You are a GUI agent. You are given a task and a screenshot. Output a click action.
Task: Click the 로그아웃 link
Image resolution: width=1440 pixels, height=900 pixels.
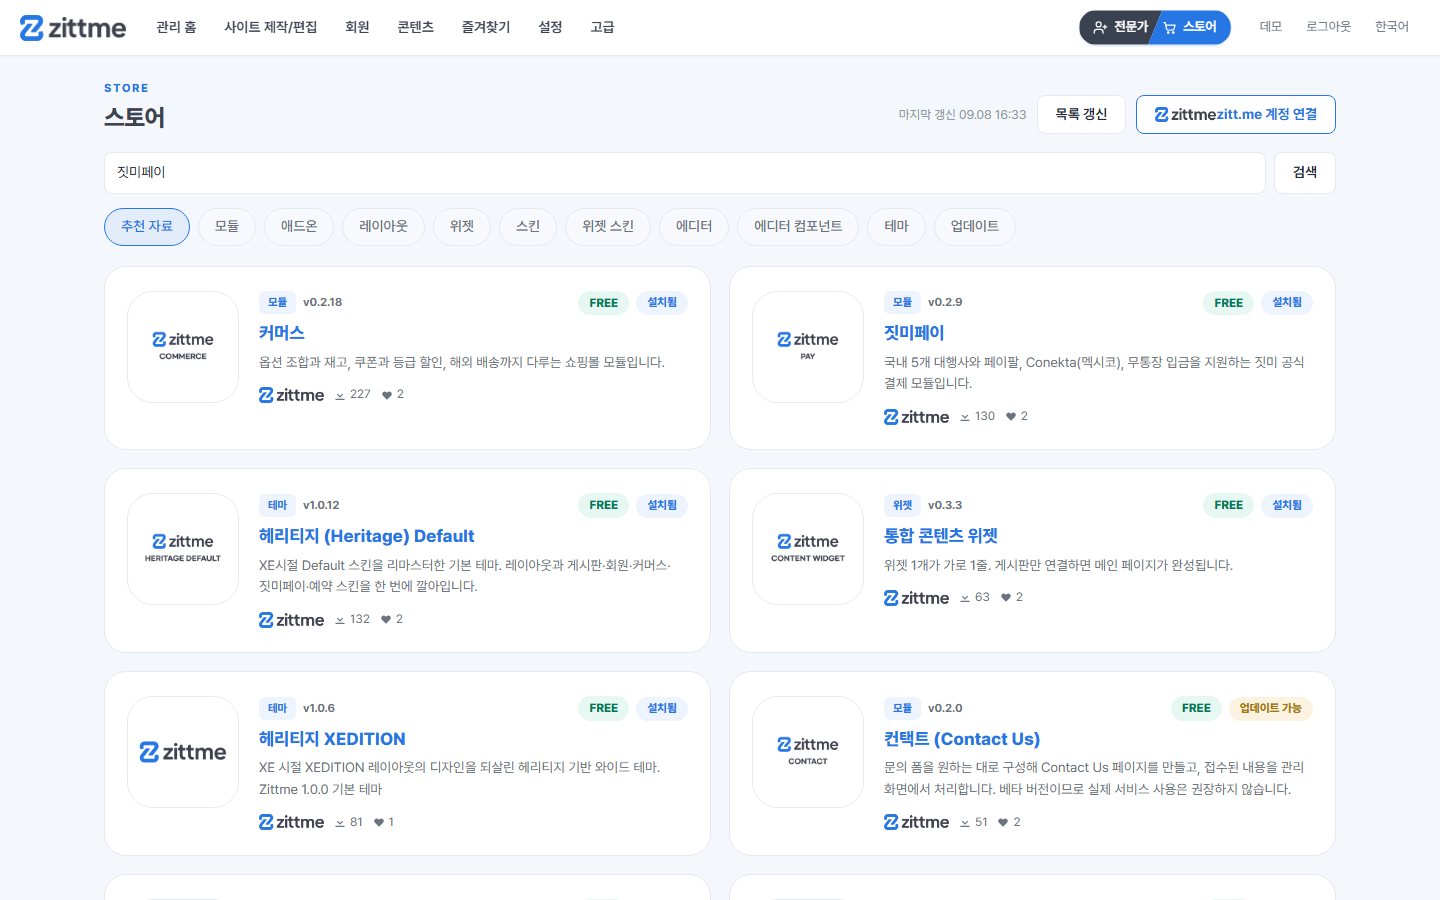coord(1328,27)
